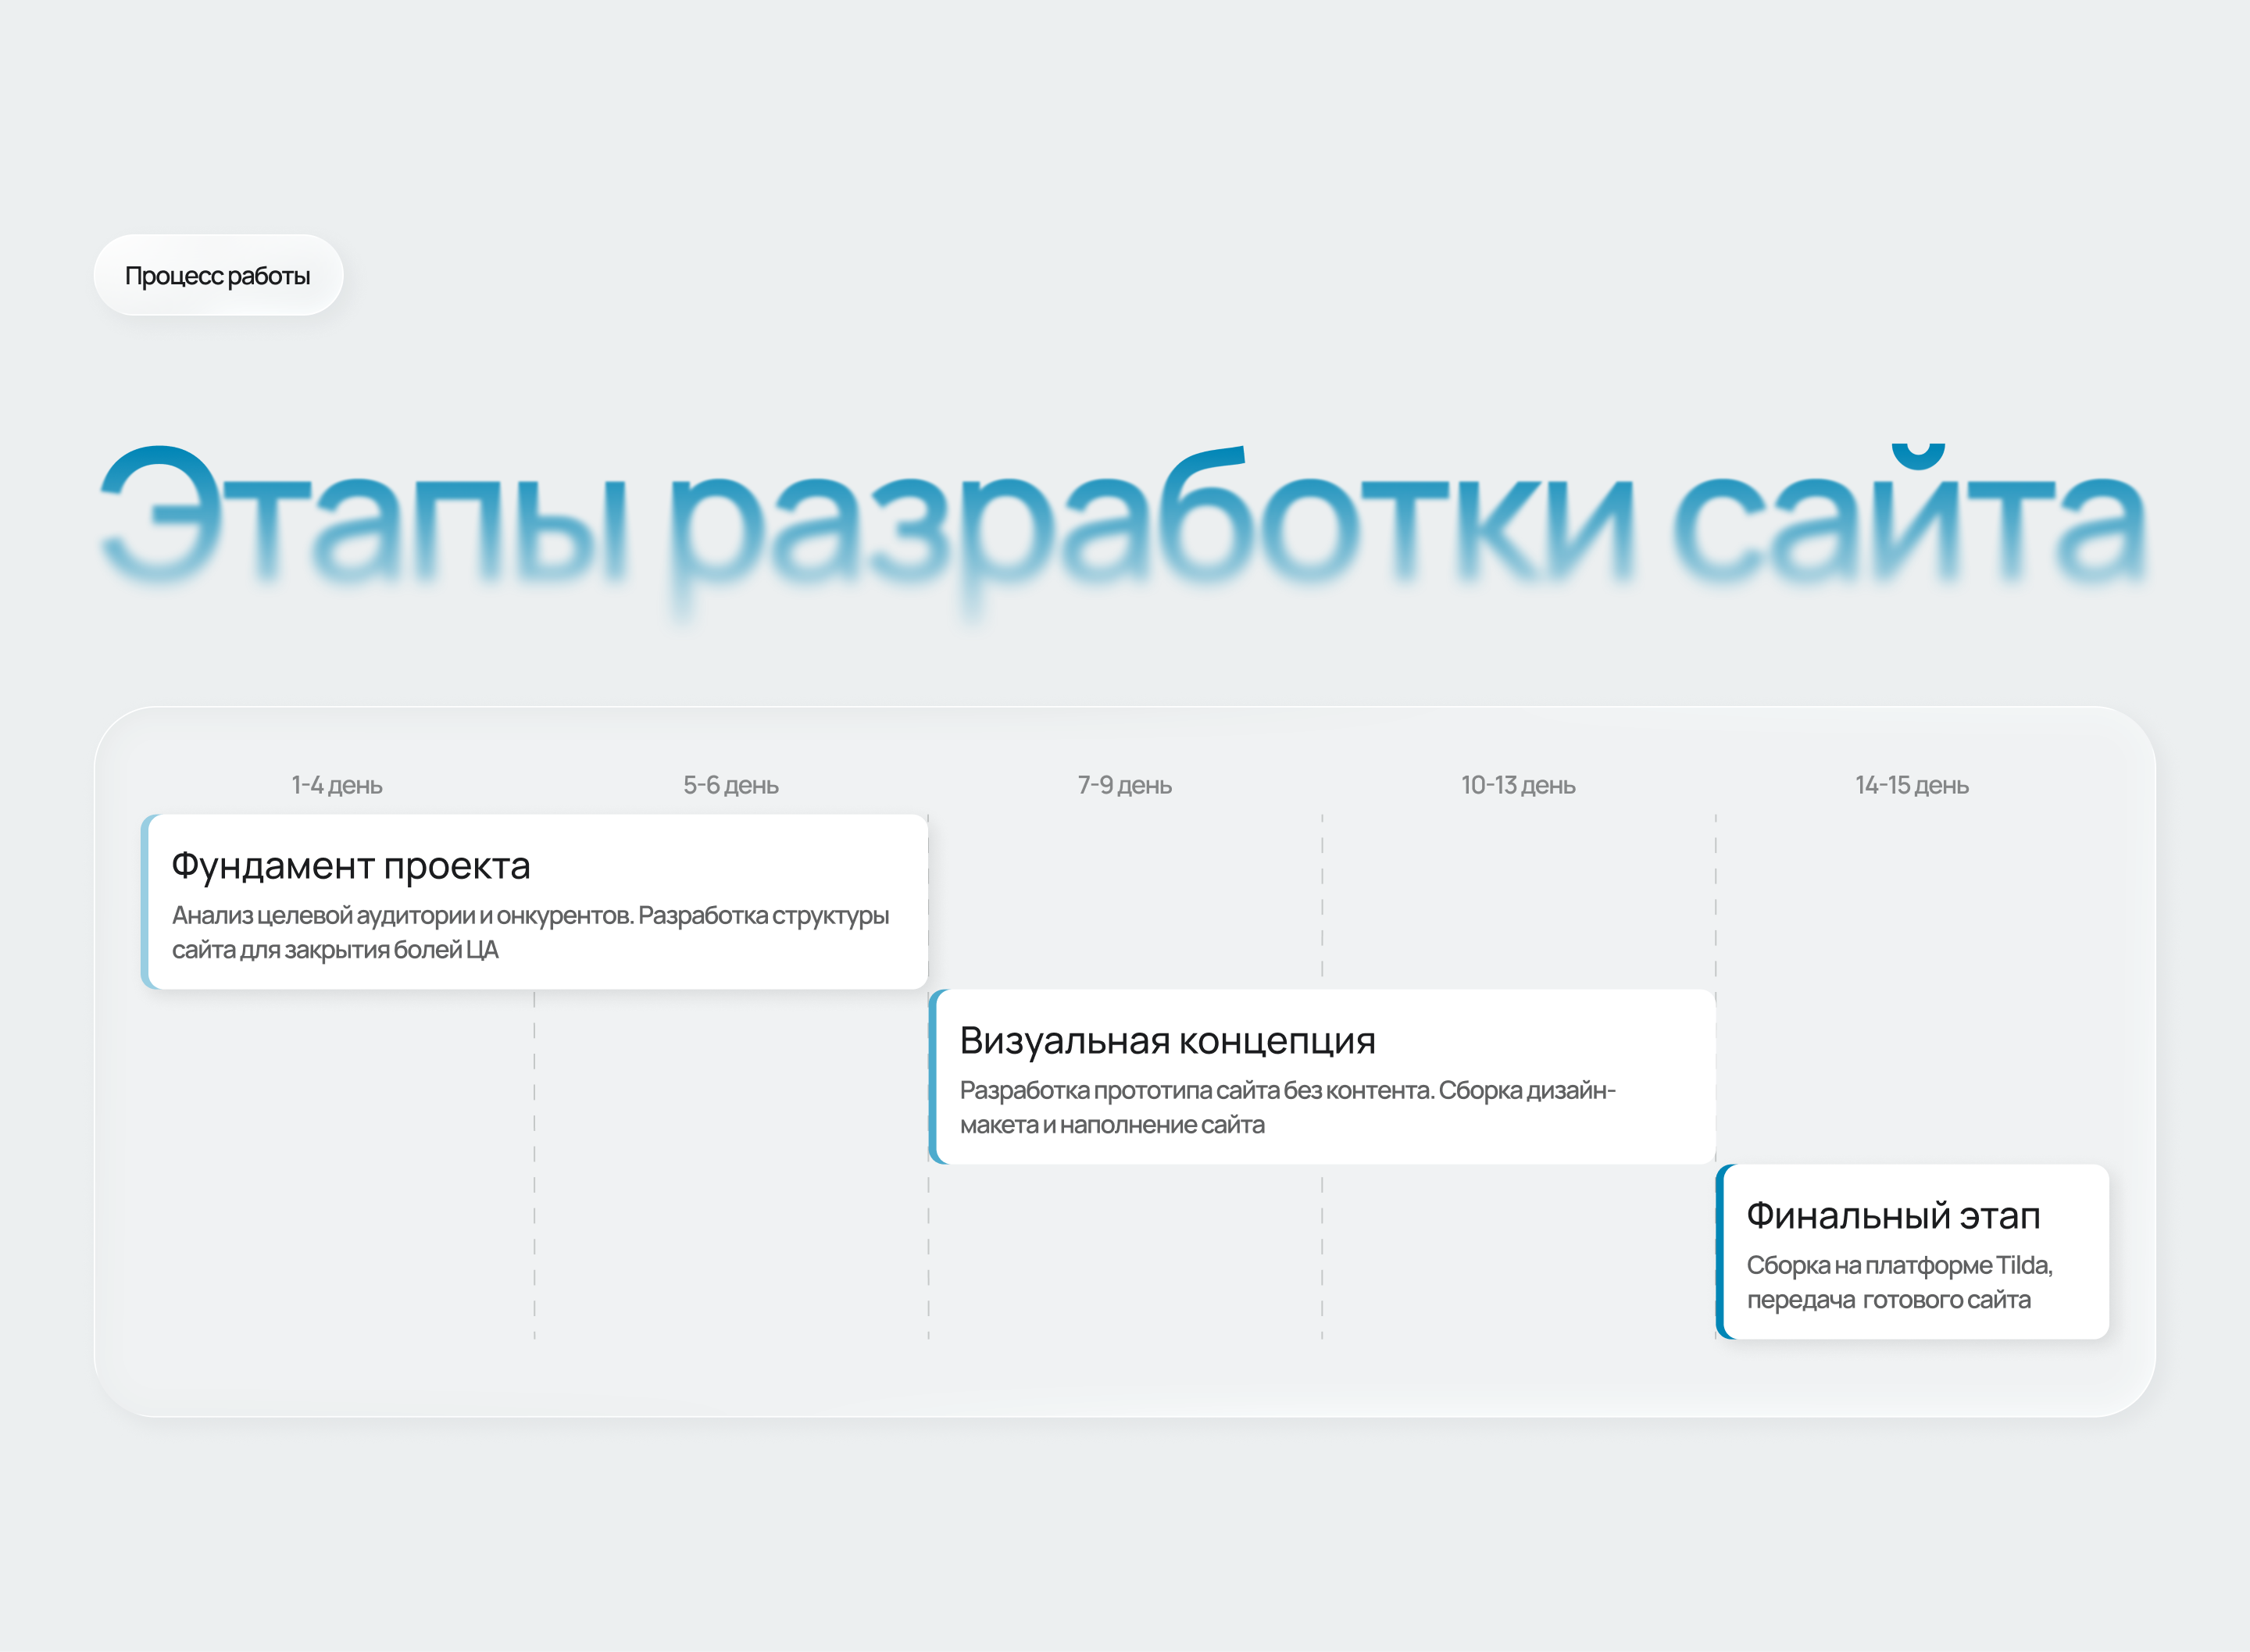Click the description starting "Анализ целевой аудитории"
This screenshot has width=2250, height=1652.
coord(530,932)
